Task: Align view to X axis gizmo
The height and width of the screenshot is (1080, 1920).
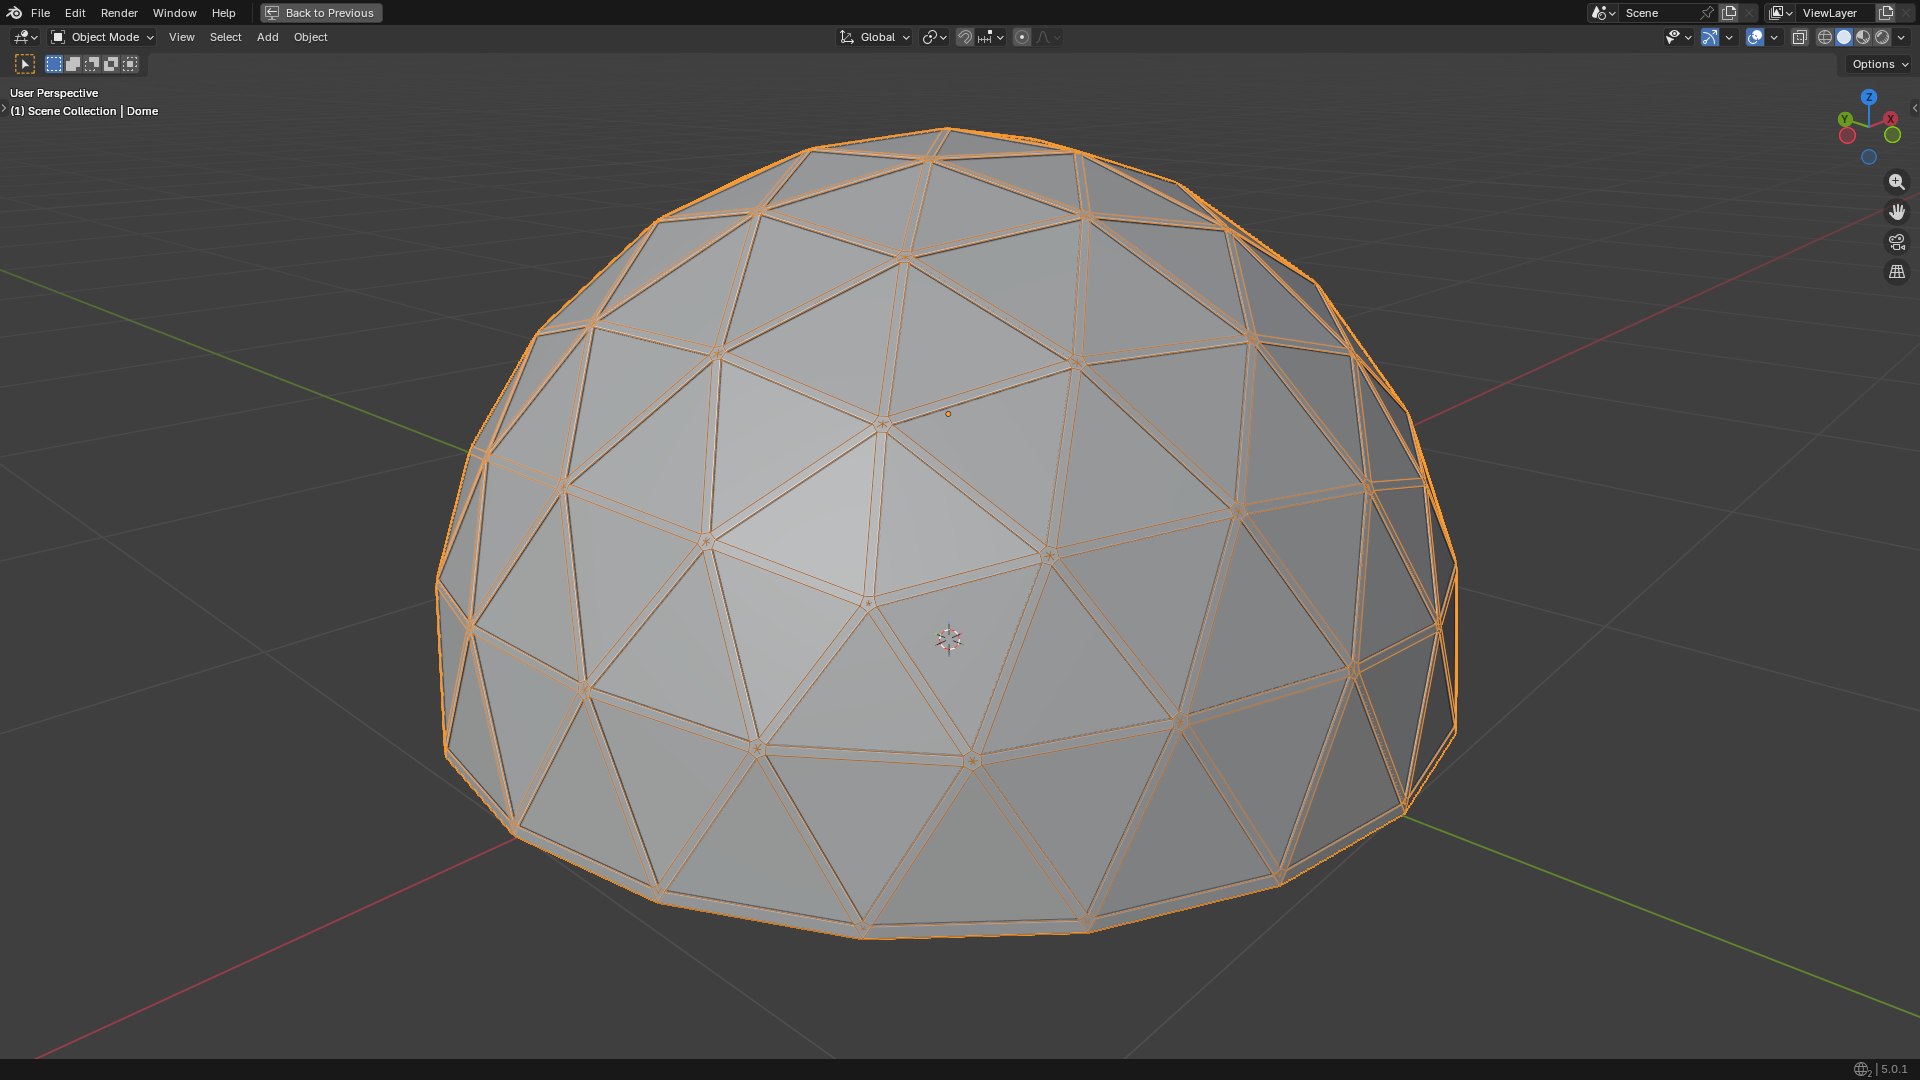Action: 1891,119
